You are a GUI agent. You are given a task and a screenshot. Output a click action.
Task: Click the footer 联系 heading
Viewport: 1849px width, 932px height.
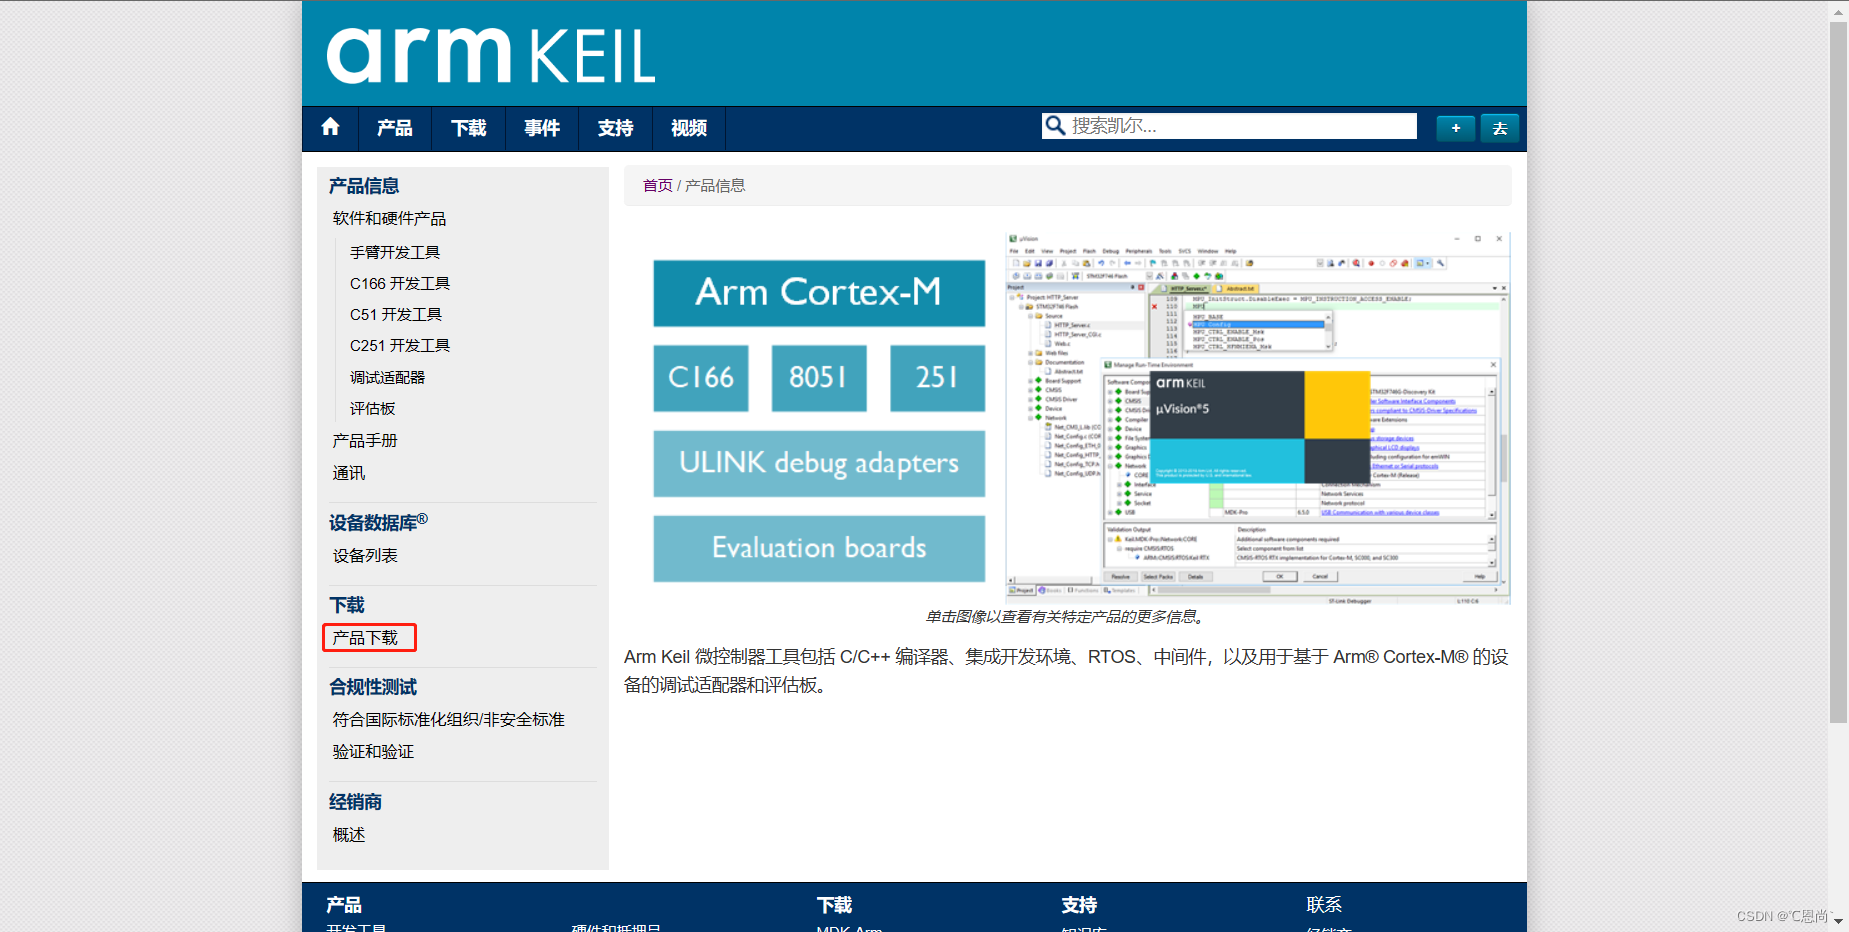[x=1324, y=905]
